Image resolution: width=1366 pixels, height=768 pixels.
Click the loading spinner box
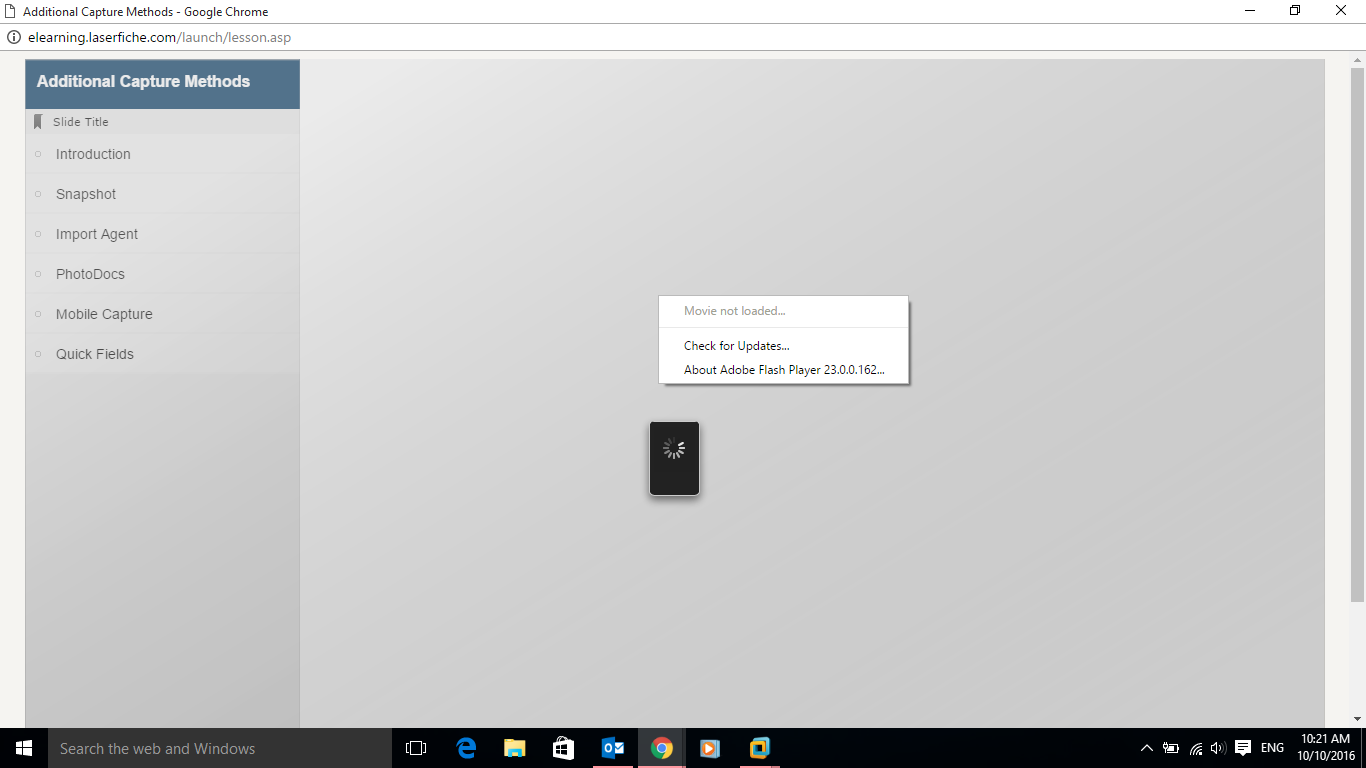pos(674,458)
